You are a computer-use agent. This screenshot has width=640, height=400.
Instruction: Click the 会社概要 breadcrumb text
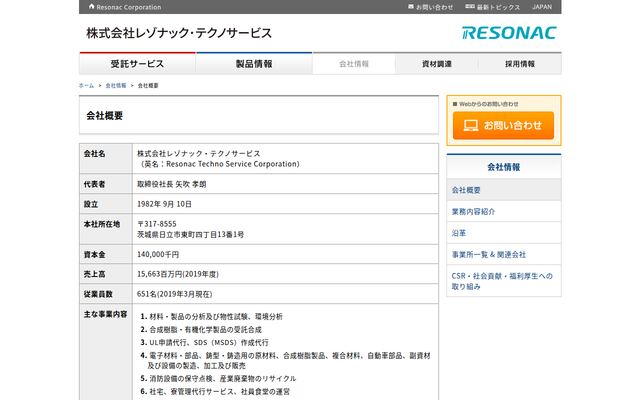pos(148,85)
